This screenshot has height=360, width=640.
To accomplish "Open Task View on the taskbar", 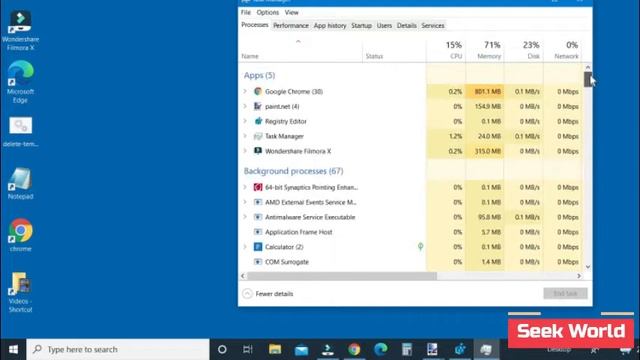I will [247, 349].
